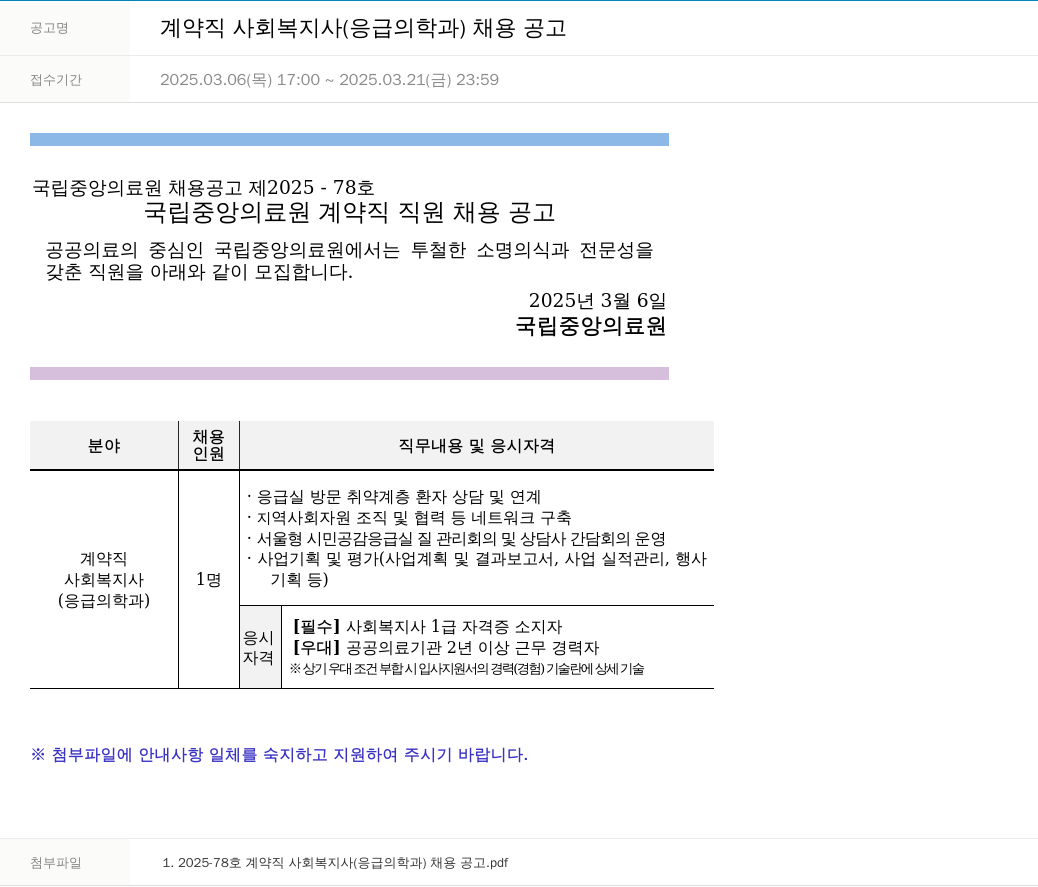Click heading 국립중앙의료원 계약직 직원 채용 공고
The image size is (1038, 887).
349,212
